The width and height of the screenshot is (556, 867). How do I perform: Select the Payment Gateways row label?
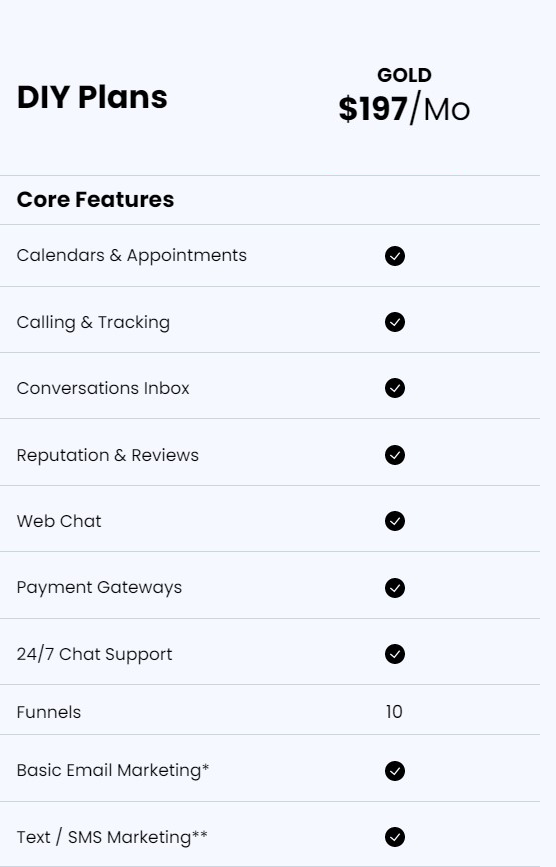click(x=99, y=588)
